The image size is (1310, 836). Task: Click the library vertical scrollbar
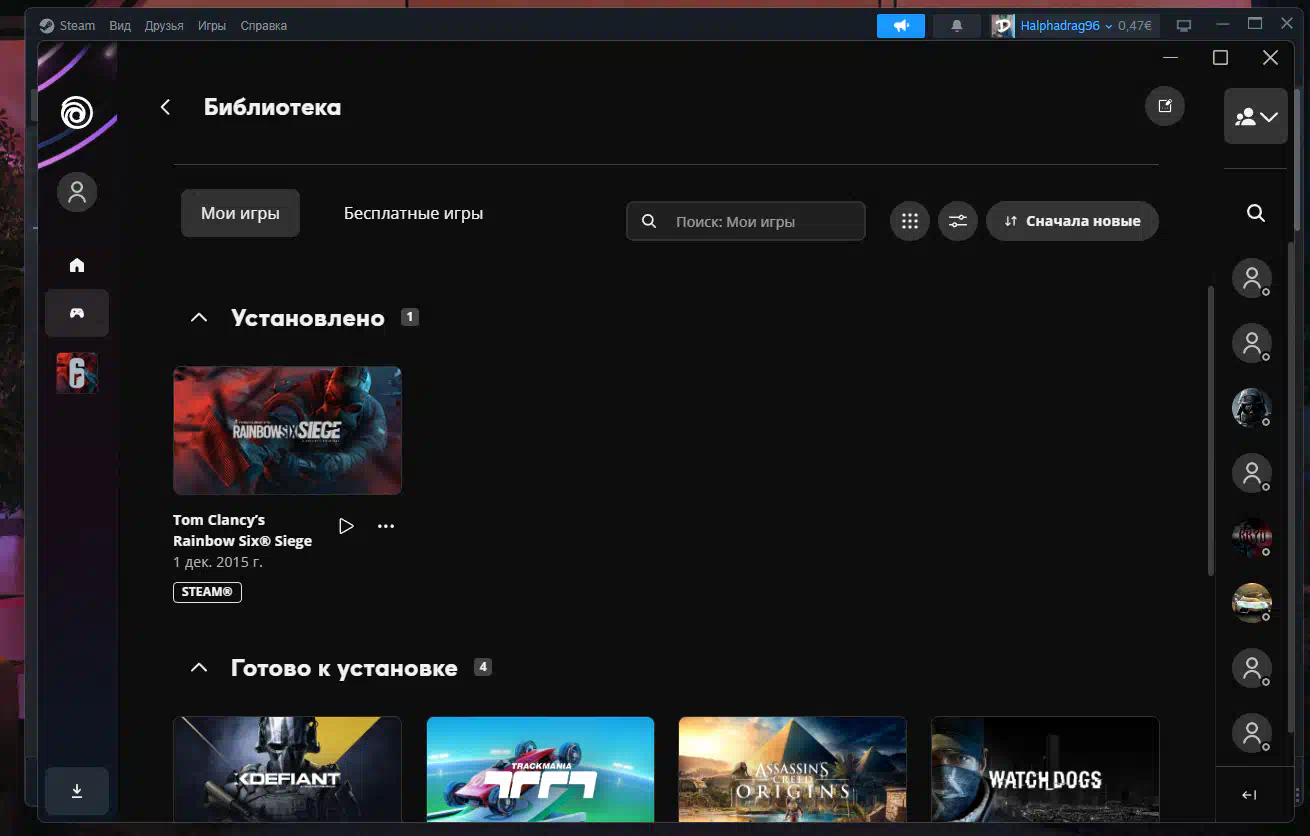1211,430
